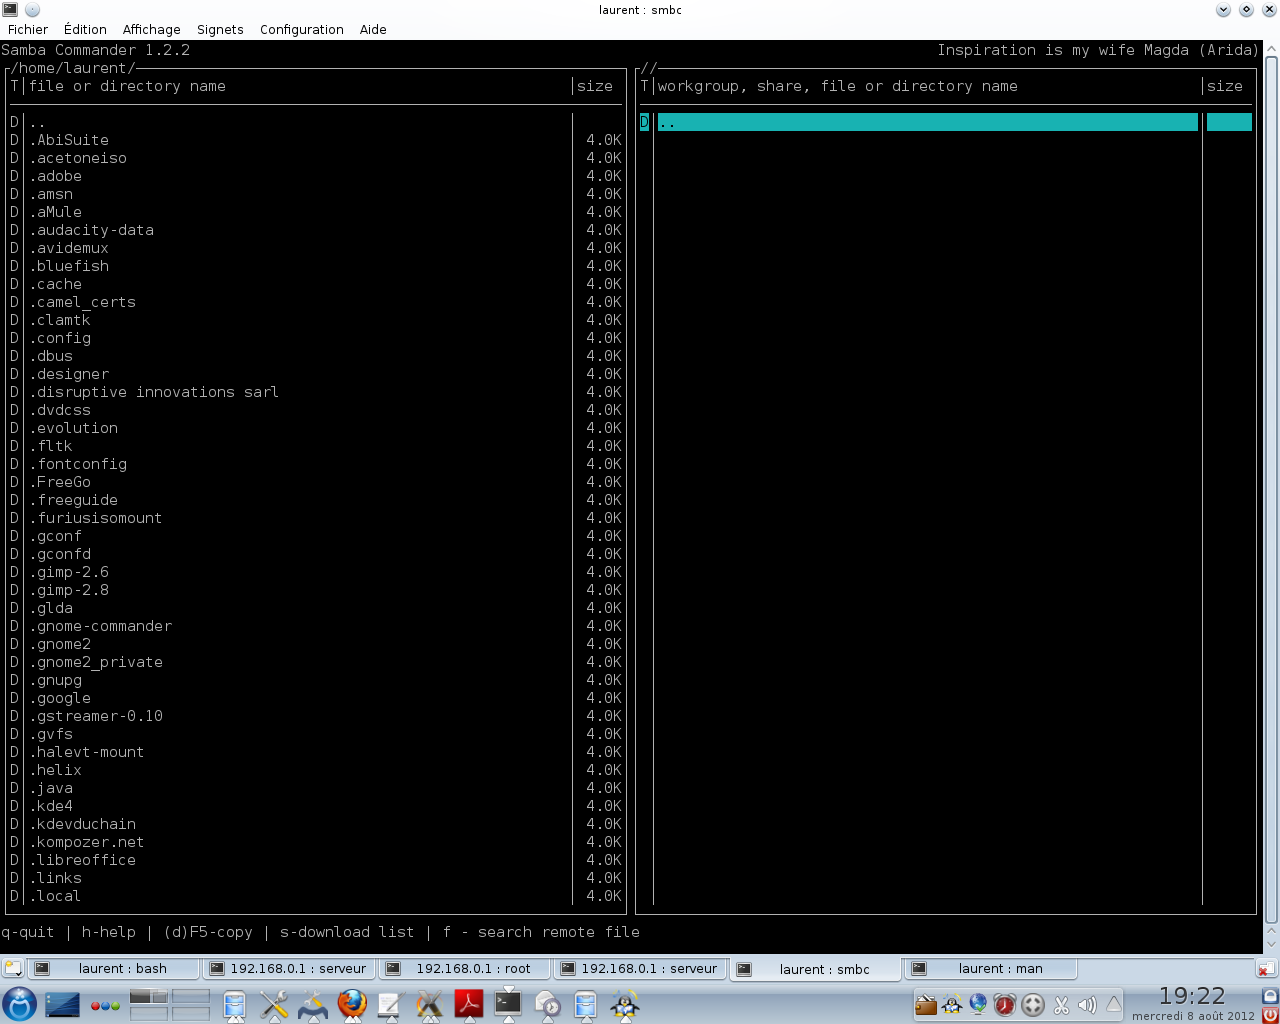The width and height of the screenshot is (1280, 1024).
Task: Open the X11 tools launcher icon
Action: click(x=428, y=1004)
